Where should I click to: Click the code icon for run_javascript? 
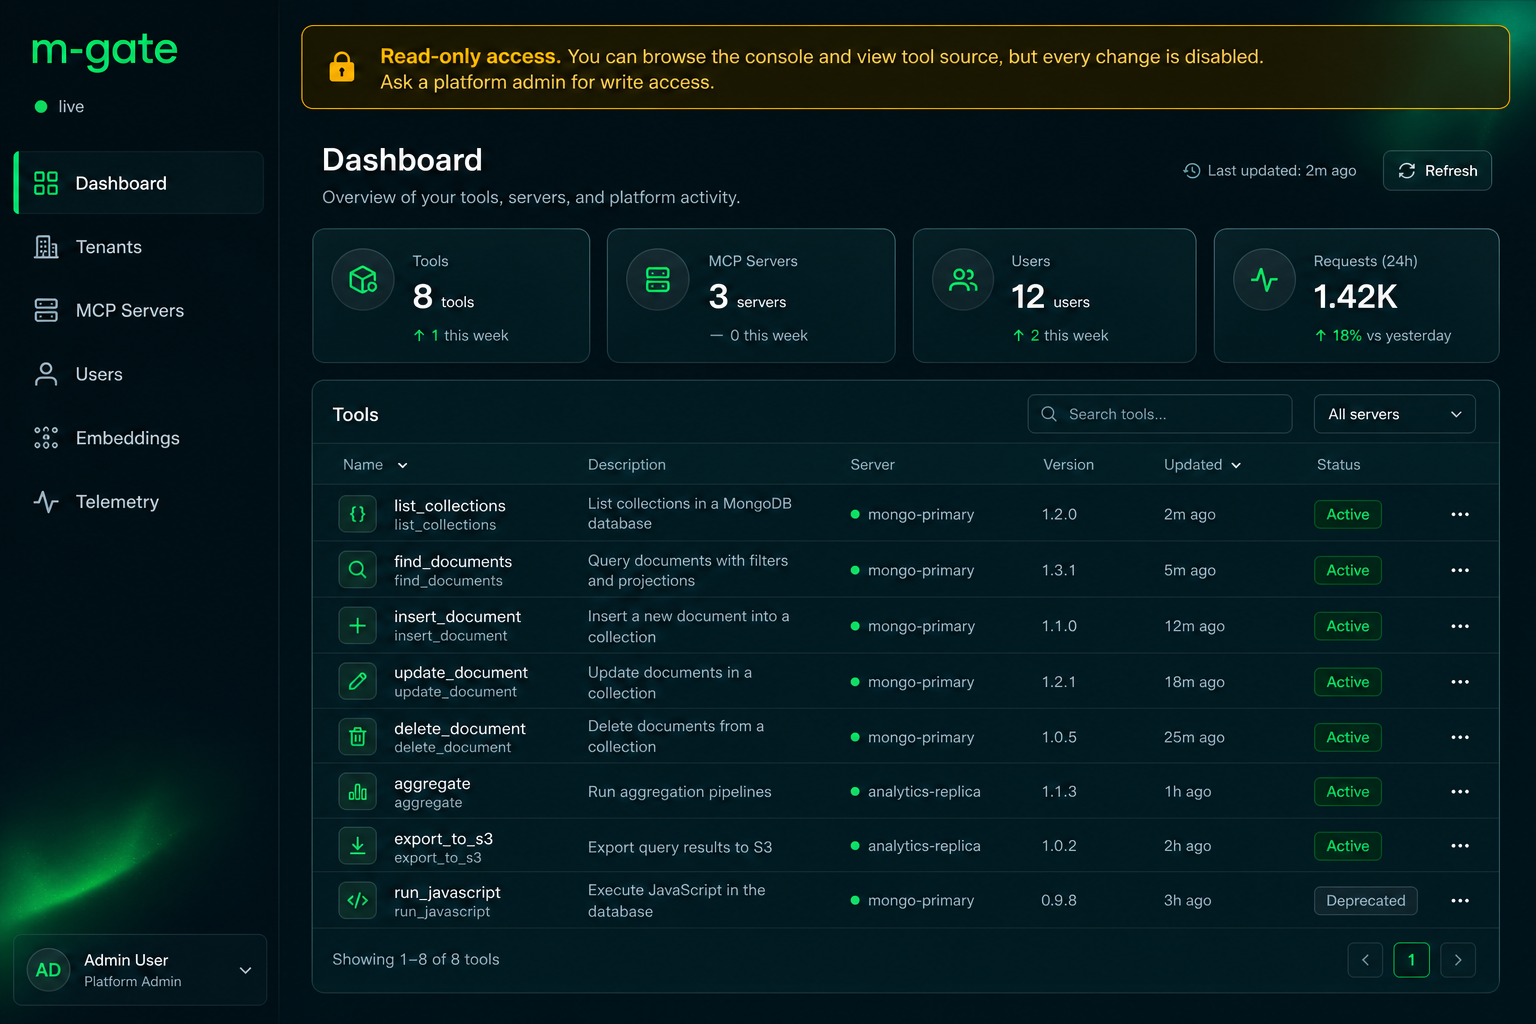357,900
